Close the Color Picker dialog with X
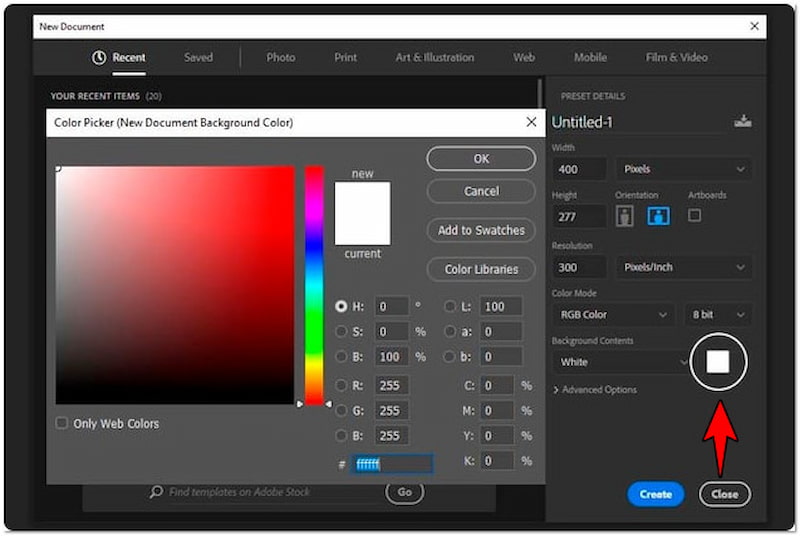The height and width of the screenshot is (536, 800). (x=531, y=122)
